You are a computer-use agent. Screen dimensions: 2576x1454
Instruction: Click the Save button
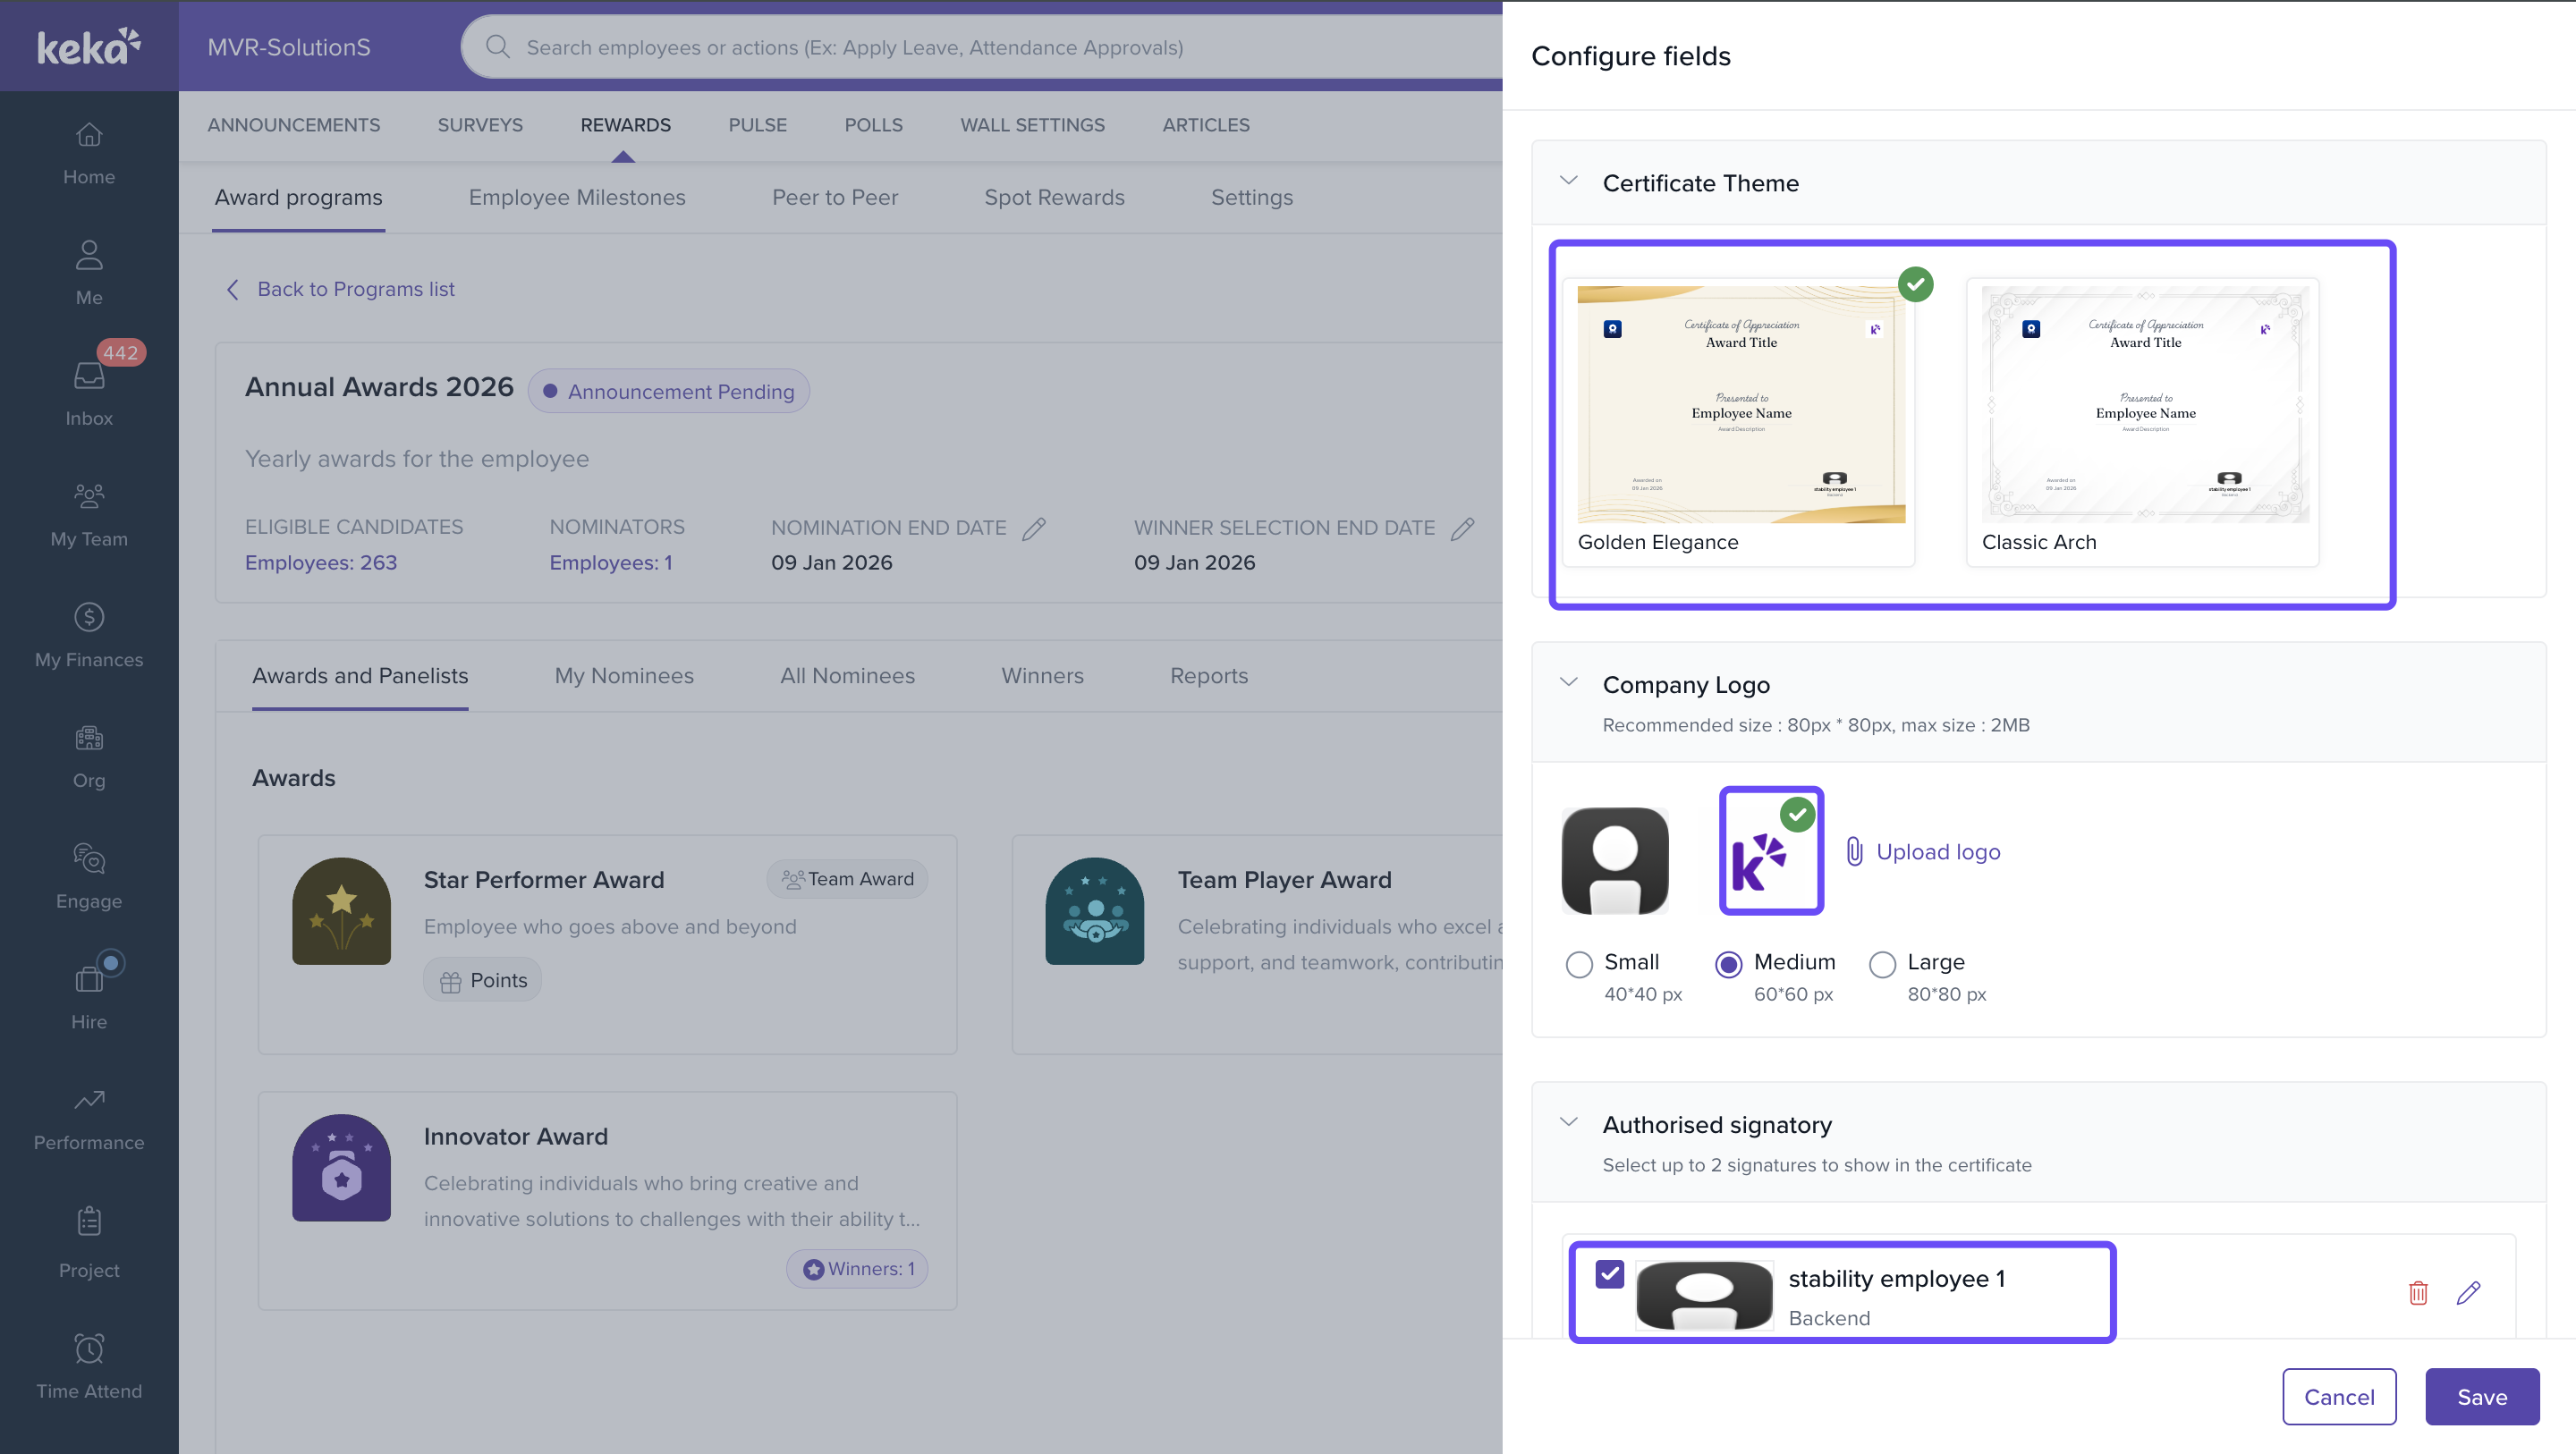click(x=2481, y=1397)
